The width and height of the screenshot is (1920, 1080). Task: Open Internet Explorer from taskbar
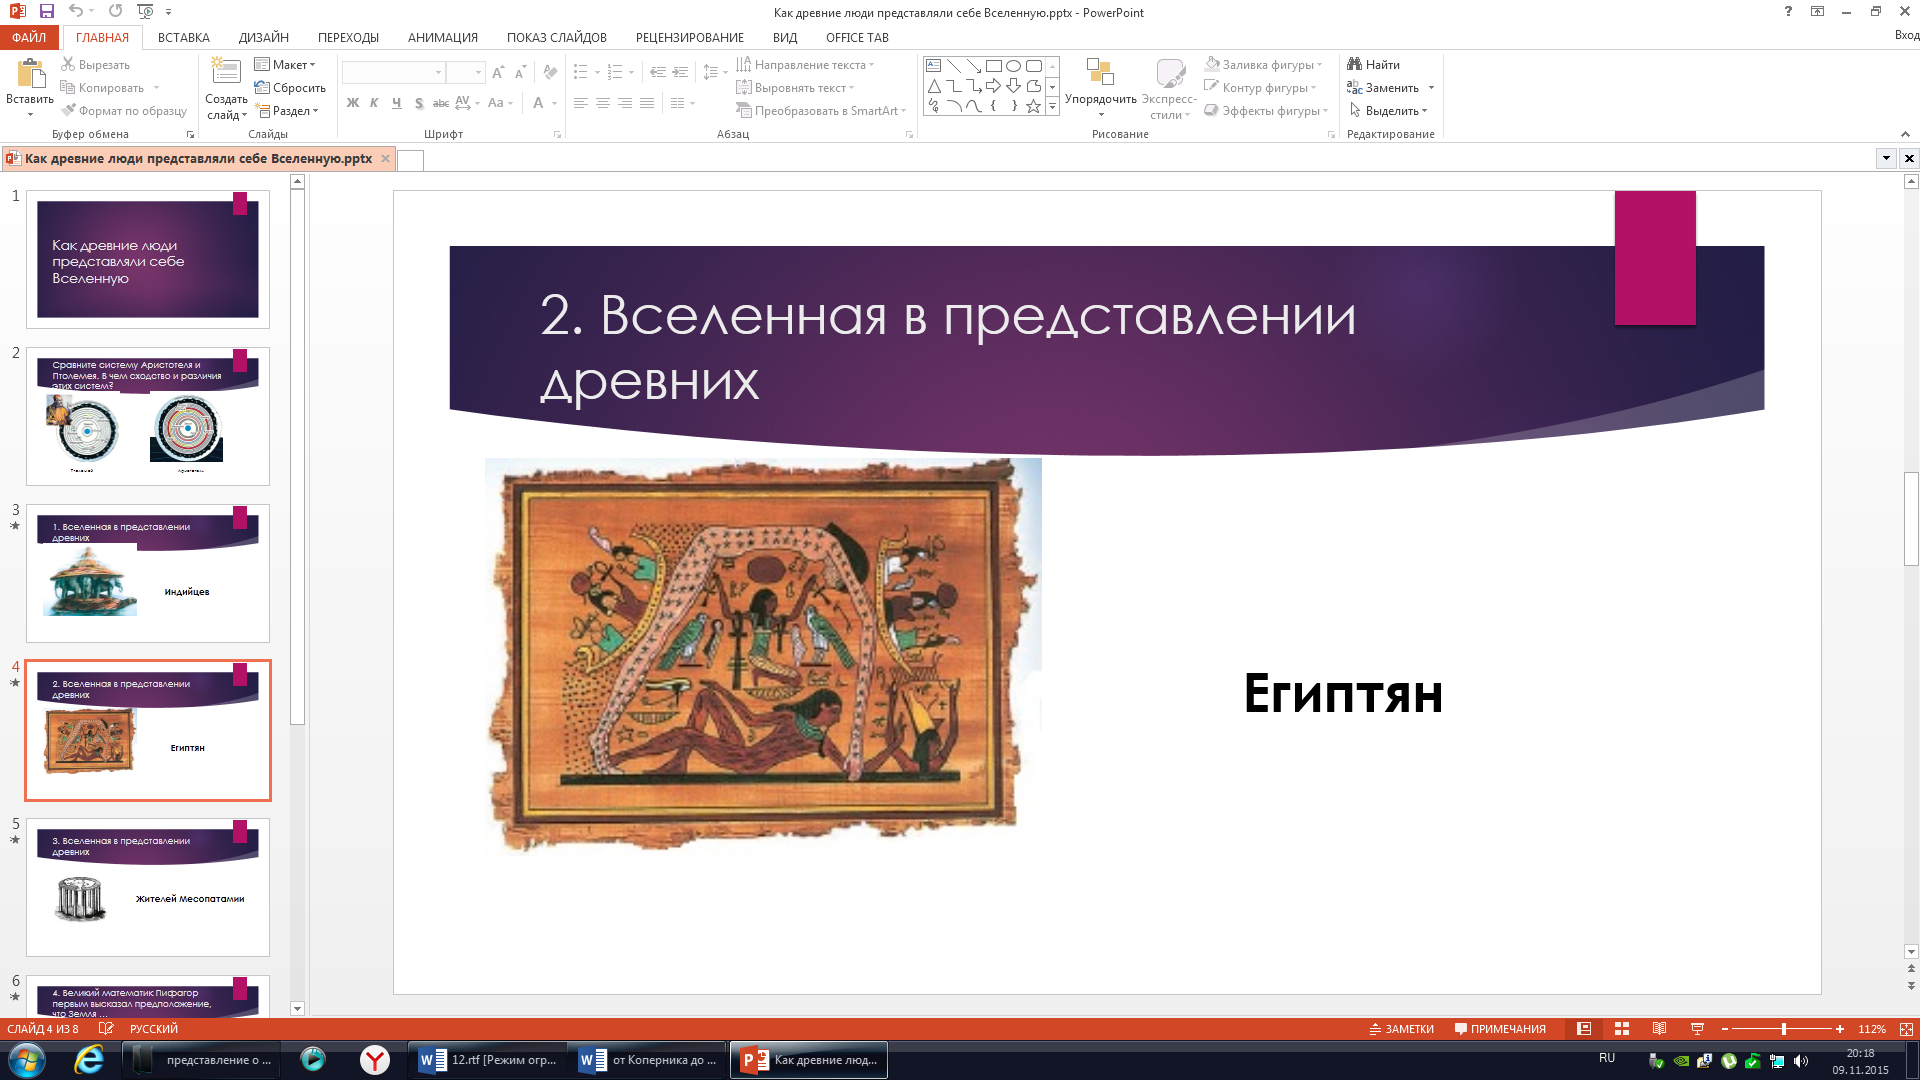(88, 1060)
